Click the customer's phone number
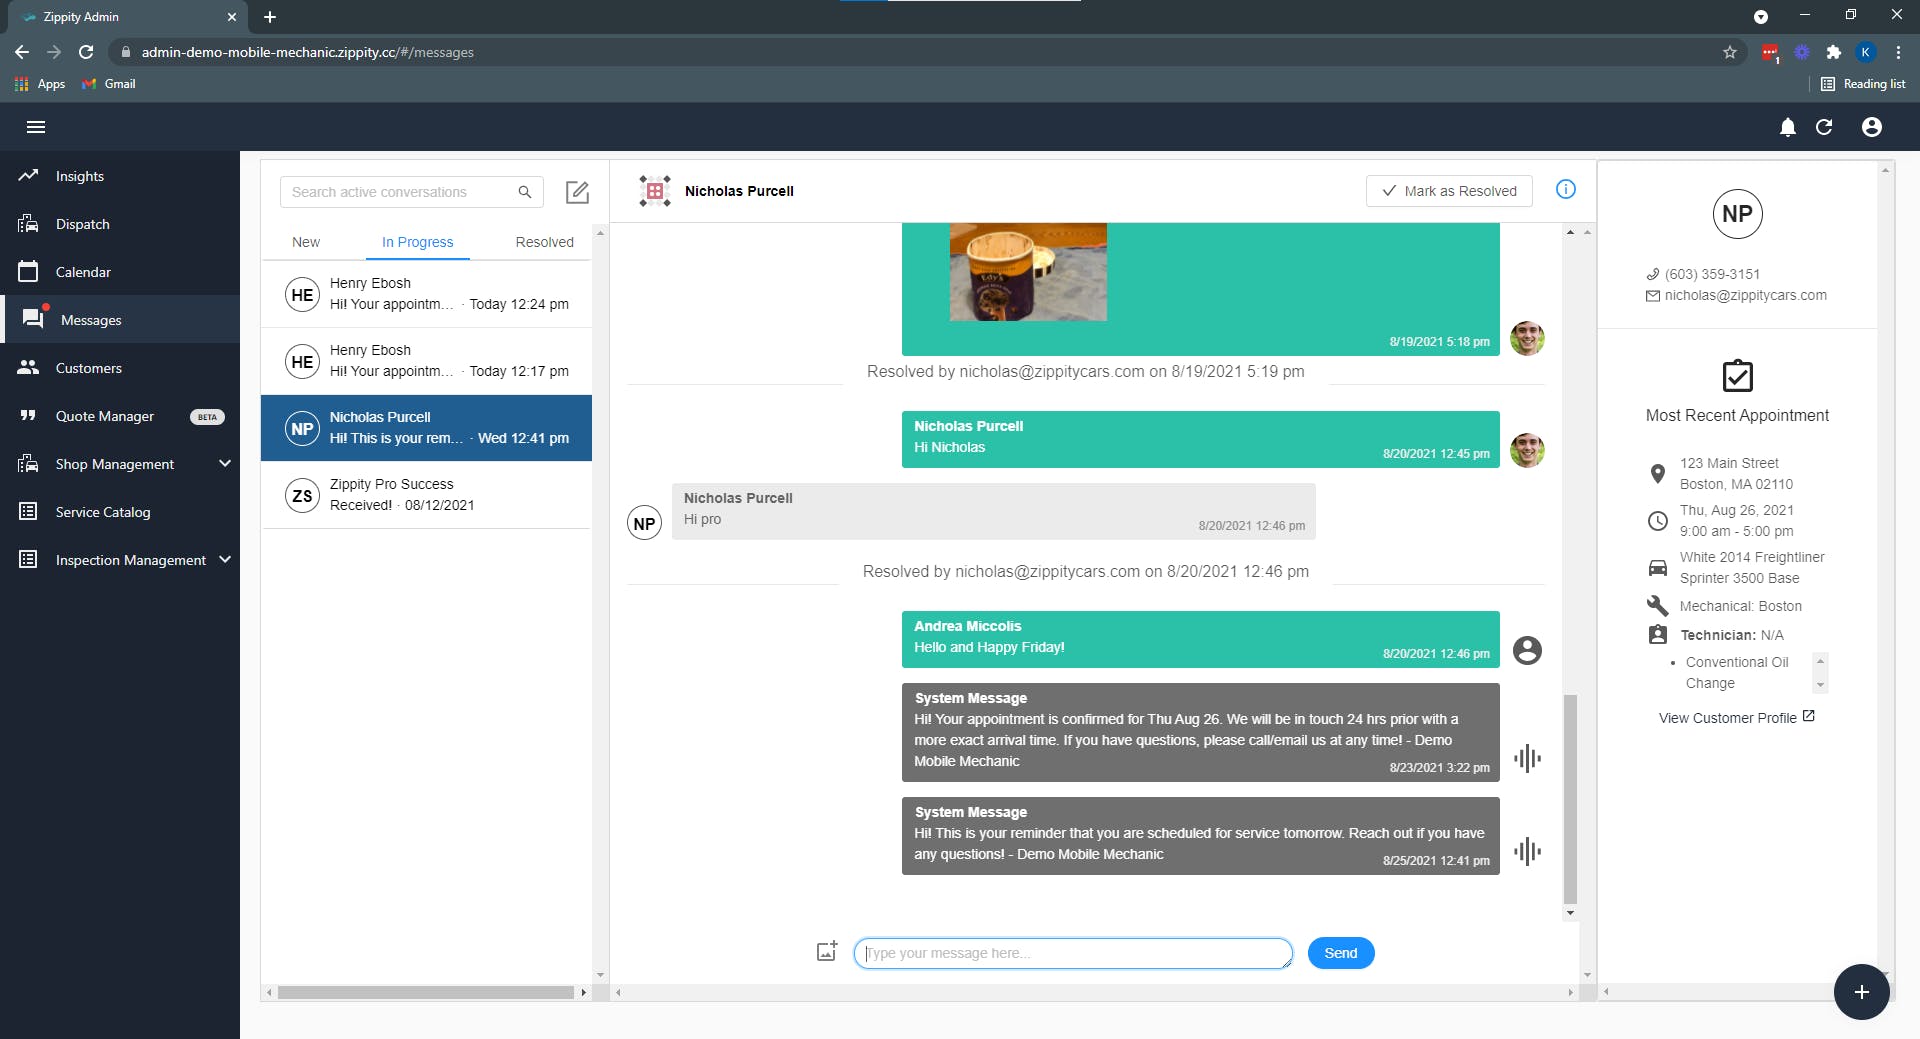 1712,274
